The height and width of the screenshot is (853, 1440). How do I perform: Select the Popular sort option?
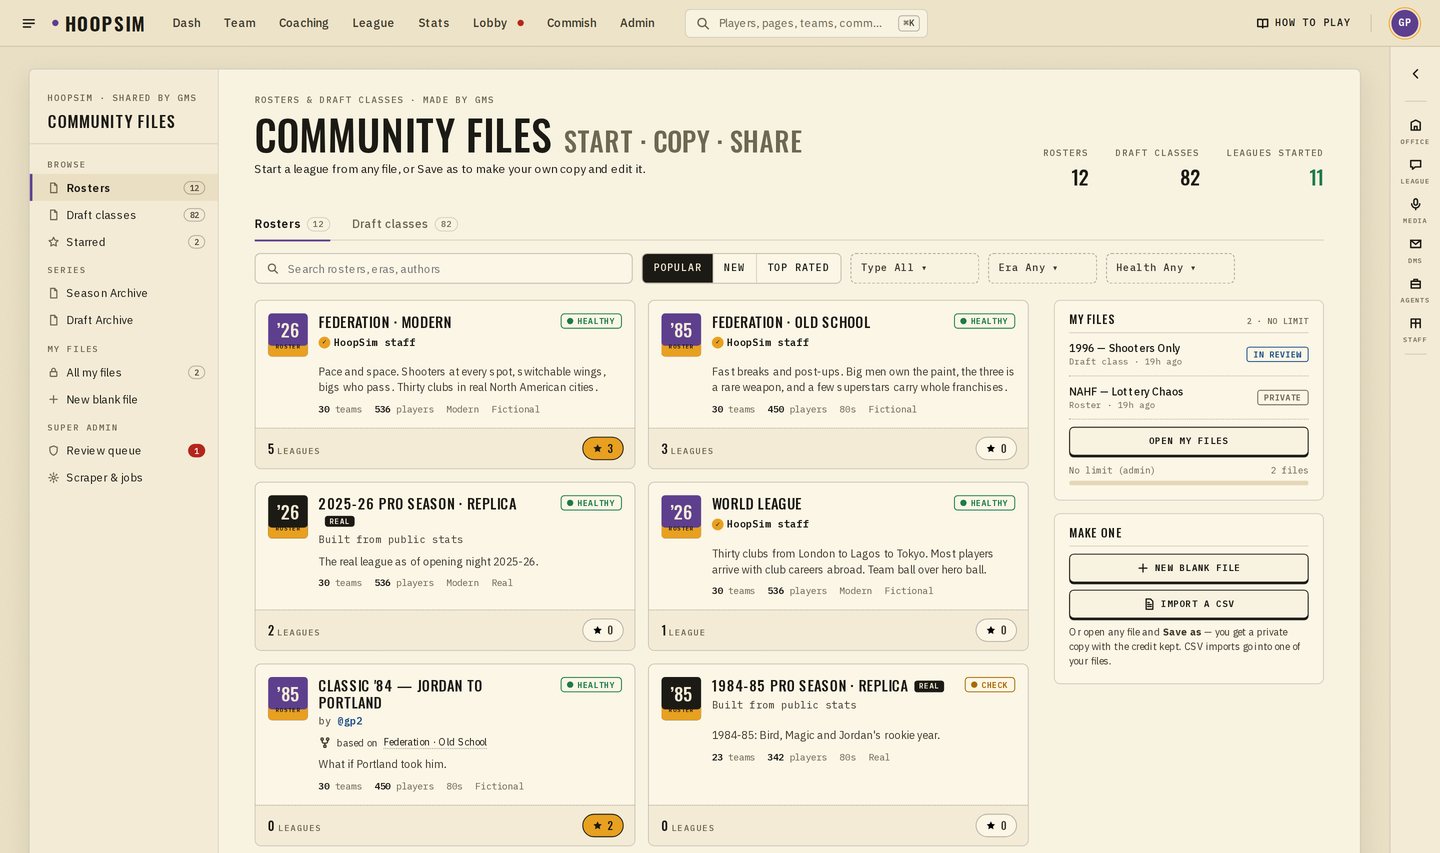tap(678, 268)
